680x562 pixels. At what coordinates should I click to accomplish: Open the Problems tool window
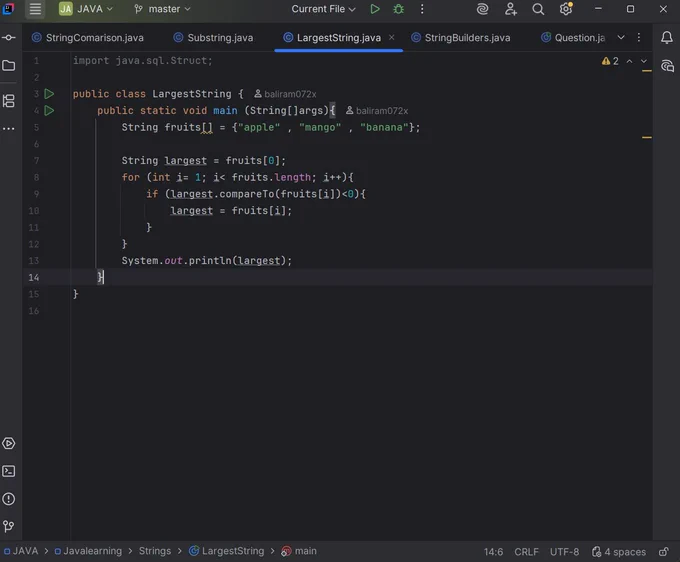click(x=9, y=499)
